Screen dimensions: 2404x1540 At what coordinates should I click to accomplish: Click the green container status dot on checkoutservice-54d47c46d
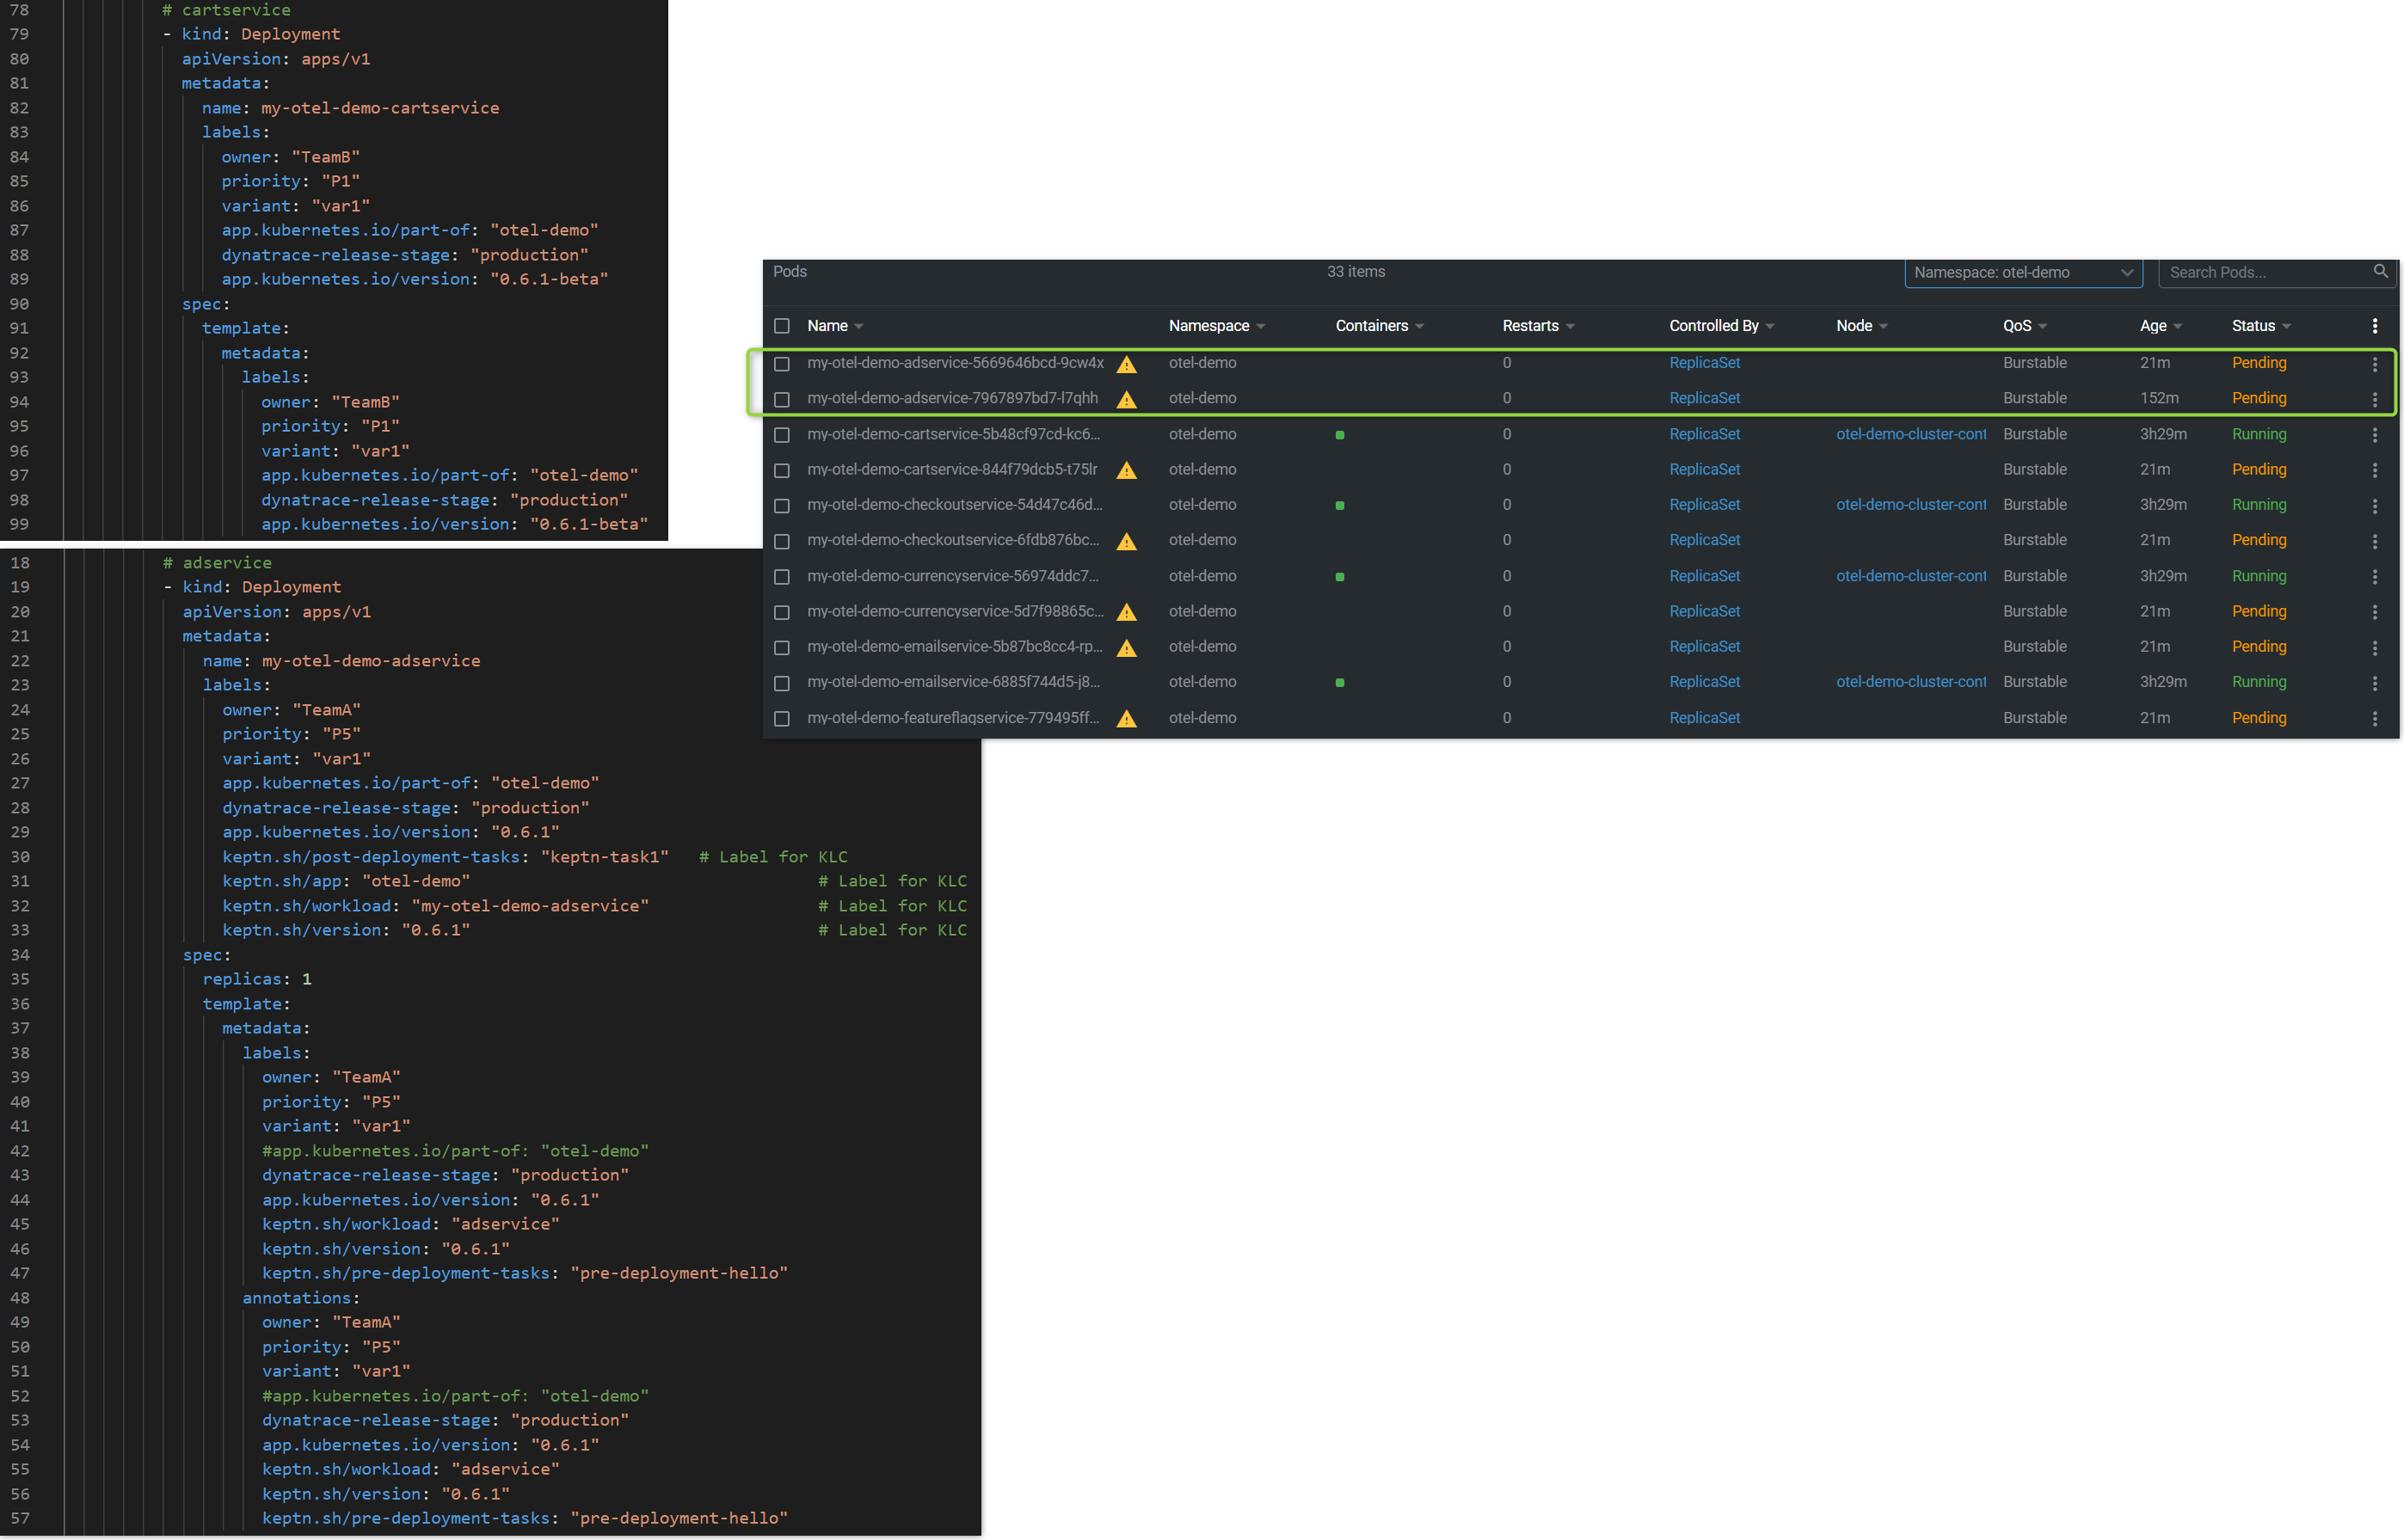click(1340, 506)
